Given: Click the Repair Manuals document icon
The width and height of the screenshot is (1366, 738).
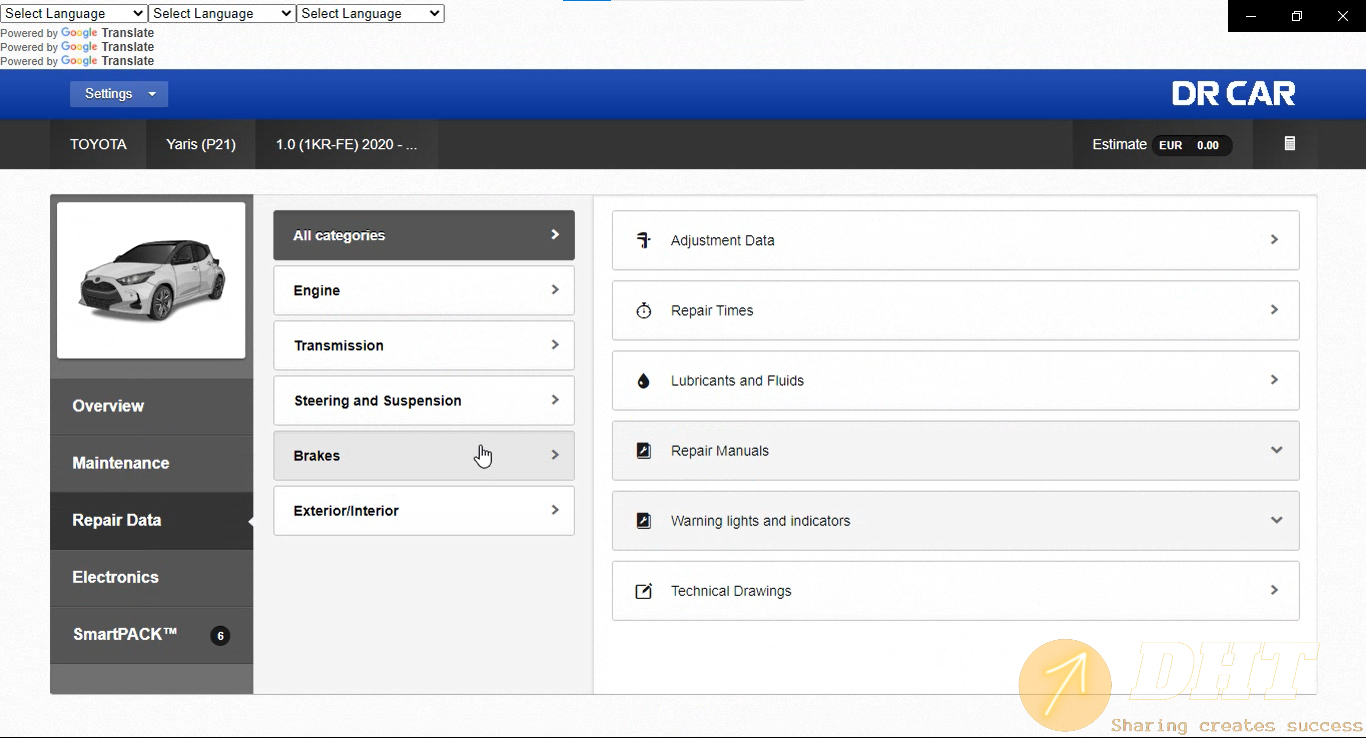Looking at the screenshot, I should 644,451.
